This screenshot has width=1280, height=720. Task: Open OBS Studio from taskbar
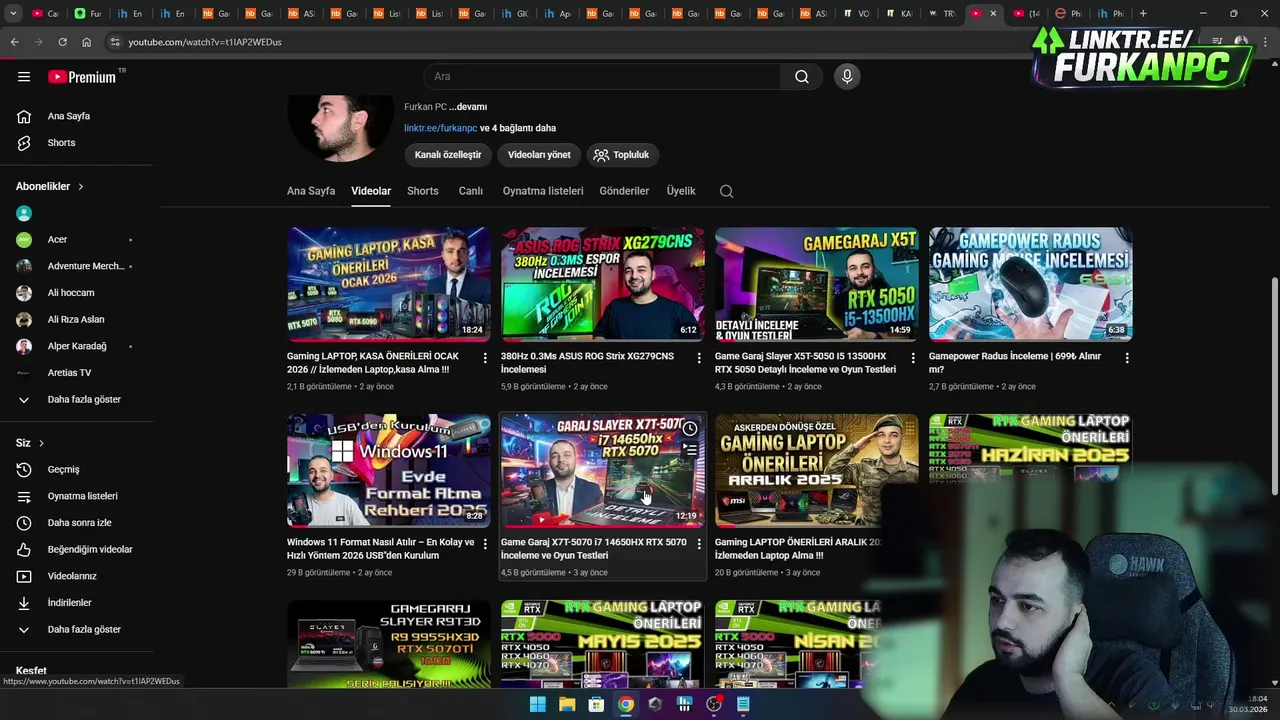click(714, 704)
